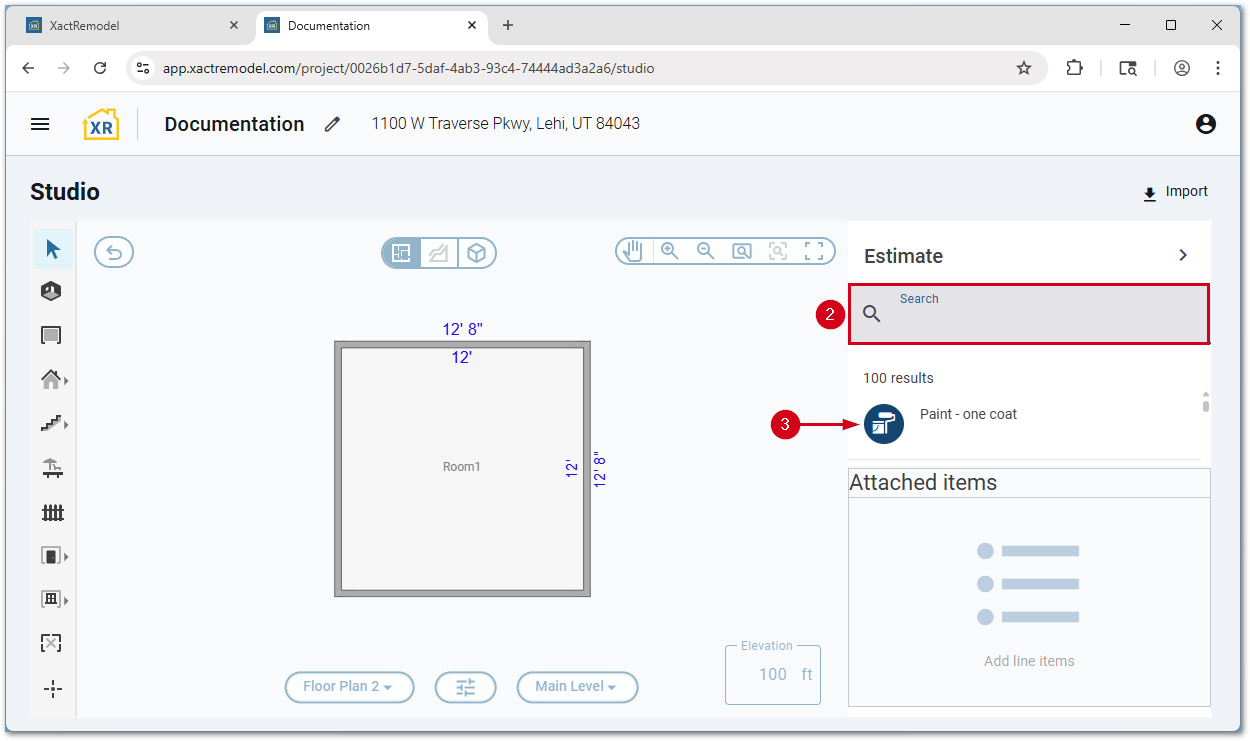Viewport: 1250px width, 741px height.
Task: Open the Floor Plan 2 dropdown
Action: [x=349, y=687]
